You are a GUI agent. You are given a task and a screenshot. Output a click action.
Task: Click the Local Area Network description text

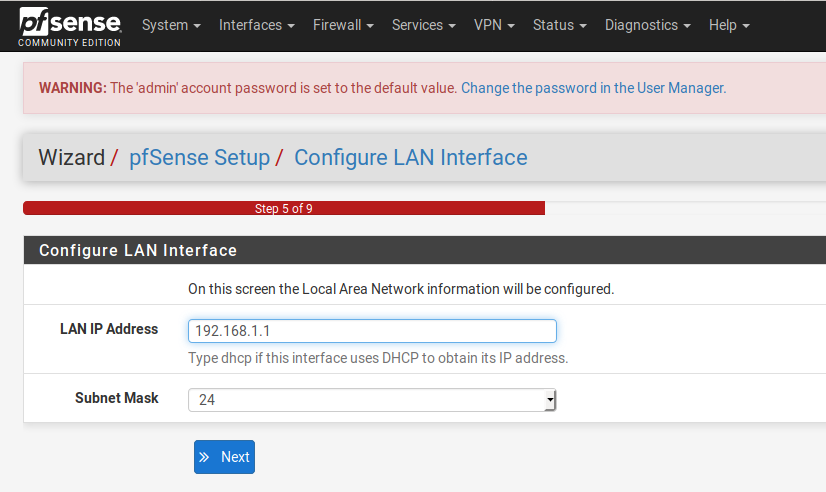[401, 289]
